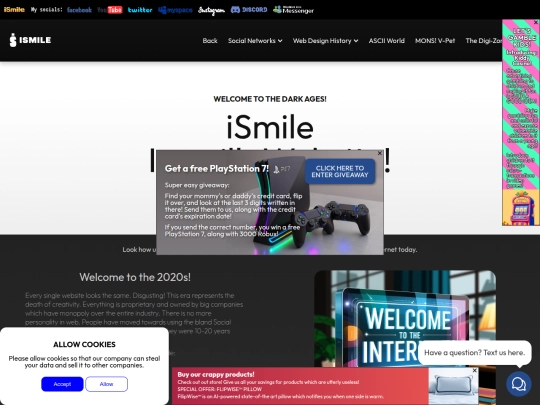540x405 pixels.
Task: Open the Facebook social link
Action: [79, 10]
